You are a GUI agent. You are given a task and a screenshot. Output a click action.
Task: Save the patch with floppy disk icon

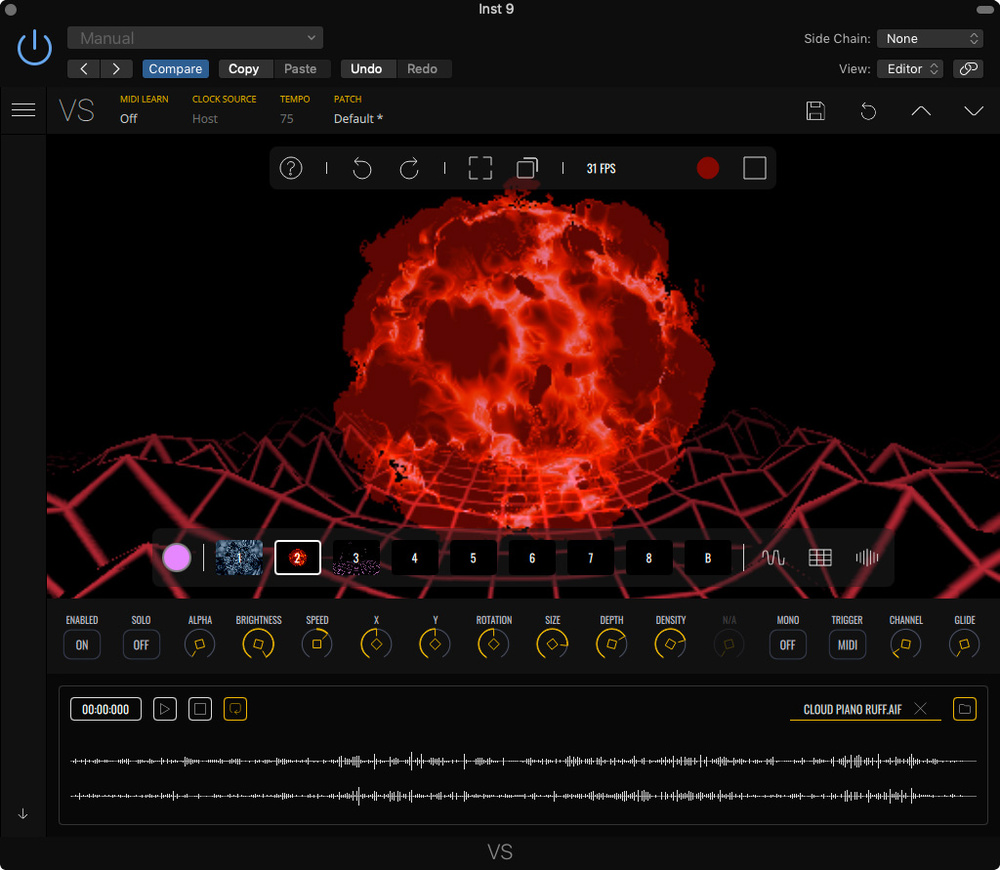pyautogui.click(x=816, y=111)
